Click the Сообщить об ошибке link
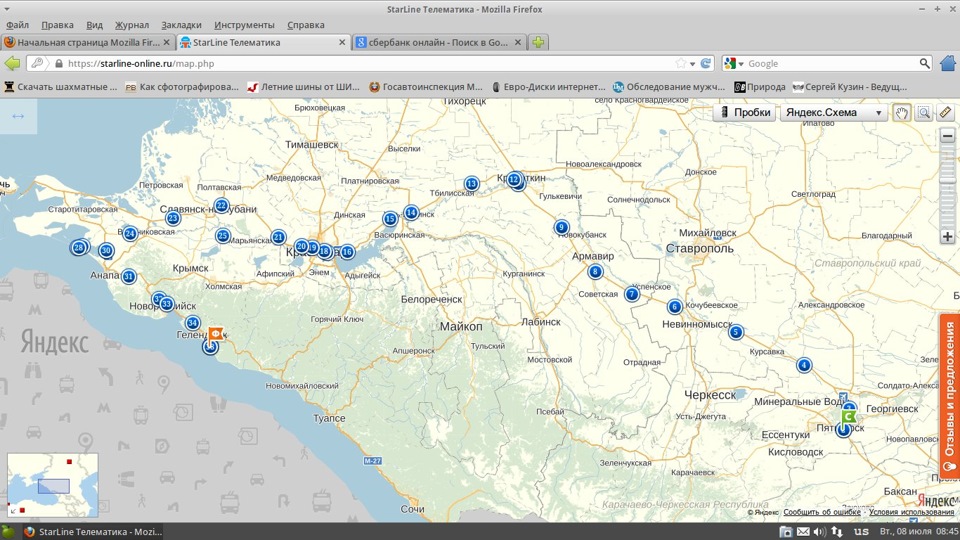 [x=822, y=512]
